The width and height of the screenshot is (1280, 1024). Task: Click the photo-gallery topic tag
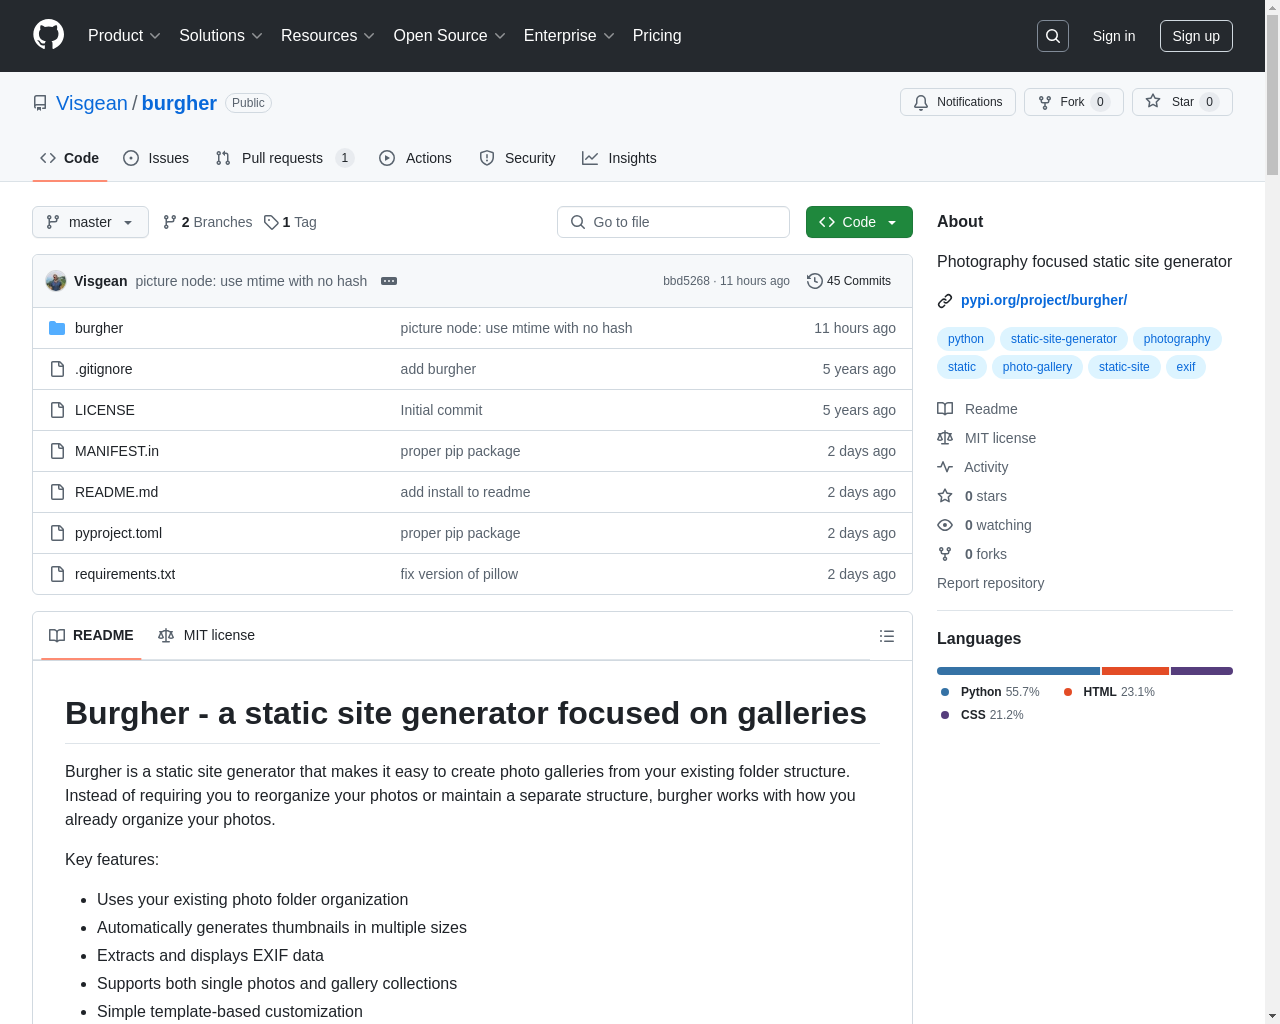1037,367
